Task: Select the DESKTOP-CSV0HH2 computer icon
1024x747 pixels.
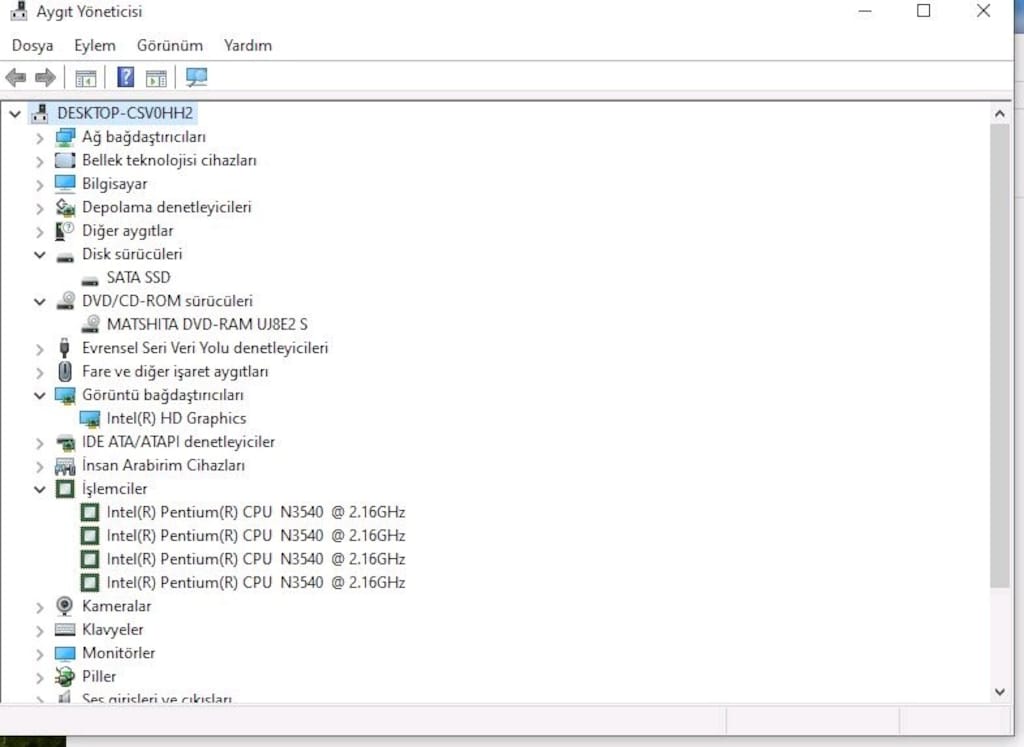Action: [x=40, y=113]
